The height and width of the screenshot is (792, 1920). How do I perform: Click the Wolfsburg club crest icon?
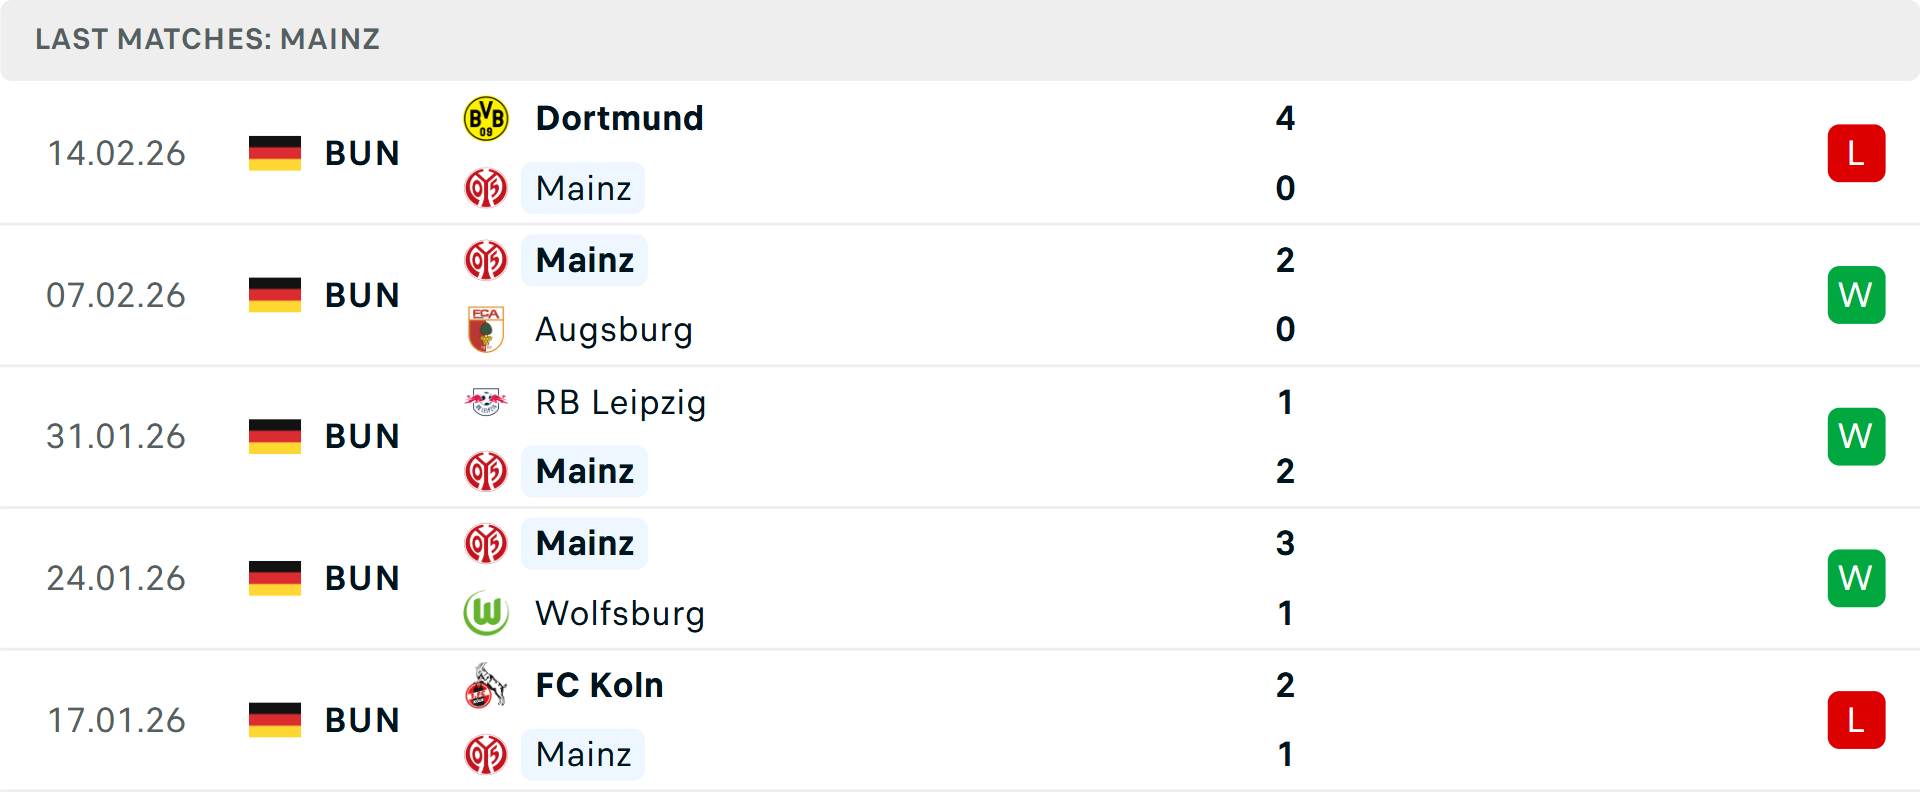(486, 613)
